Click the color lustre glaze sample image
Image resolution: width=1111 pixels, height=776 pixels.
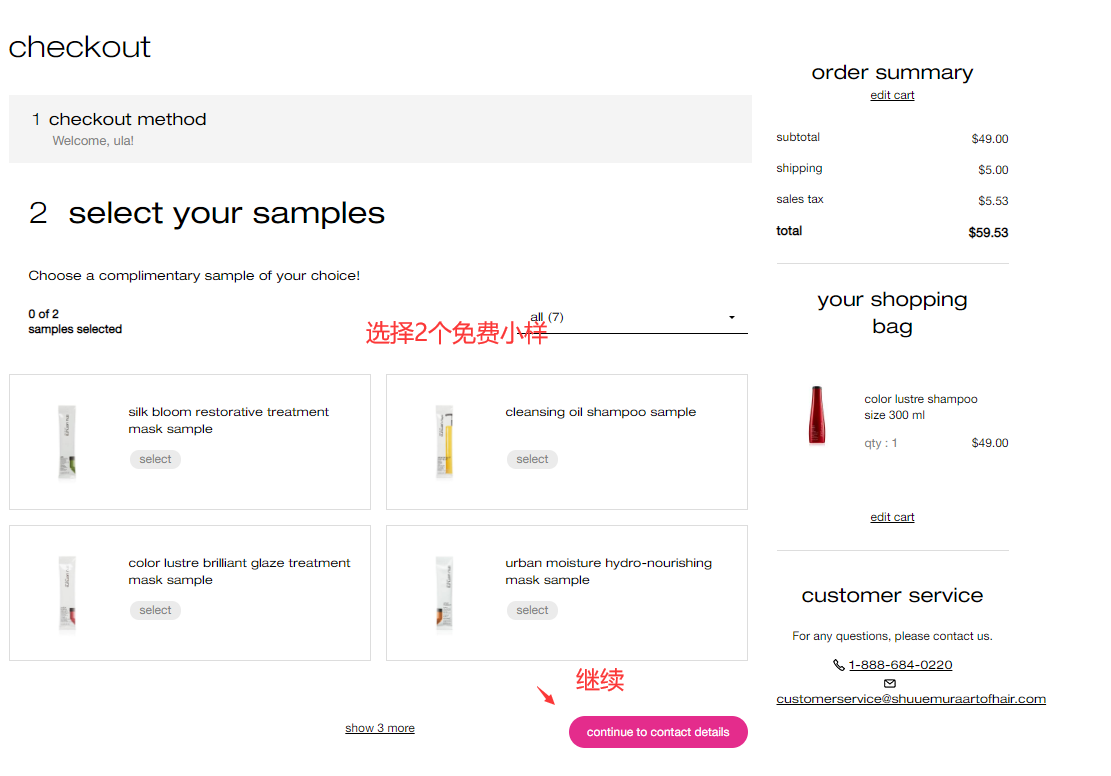[x=67, y=593]
